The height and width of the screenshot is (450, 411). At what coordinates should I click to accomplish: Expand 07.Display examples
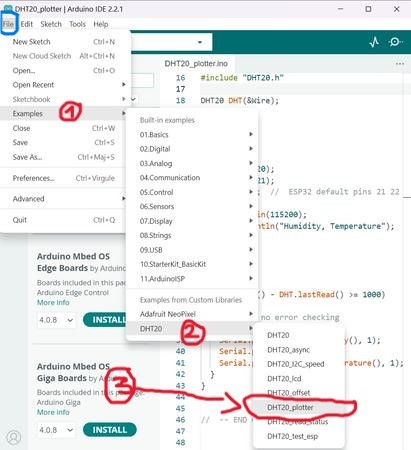[192, 221]
